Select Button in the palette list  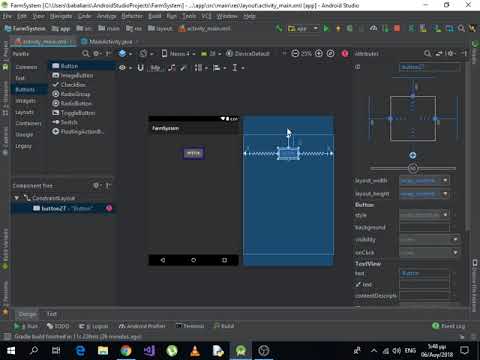coord(82,66)
